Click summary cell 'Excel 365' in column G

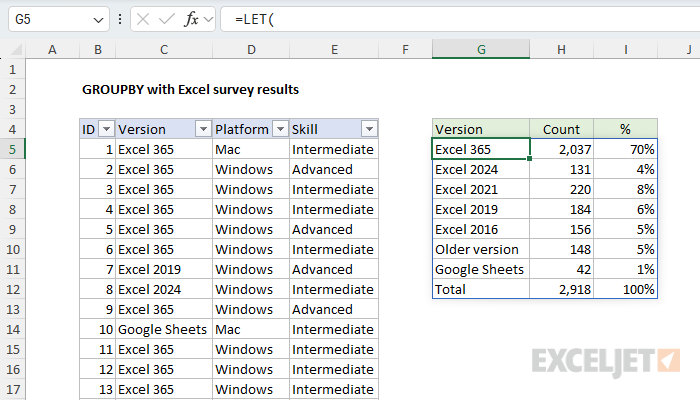(481, 150)
